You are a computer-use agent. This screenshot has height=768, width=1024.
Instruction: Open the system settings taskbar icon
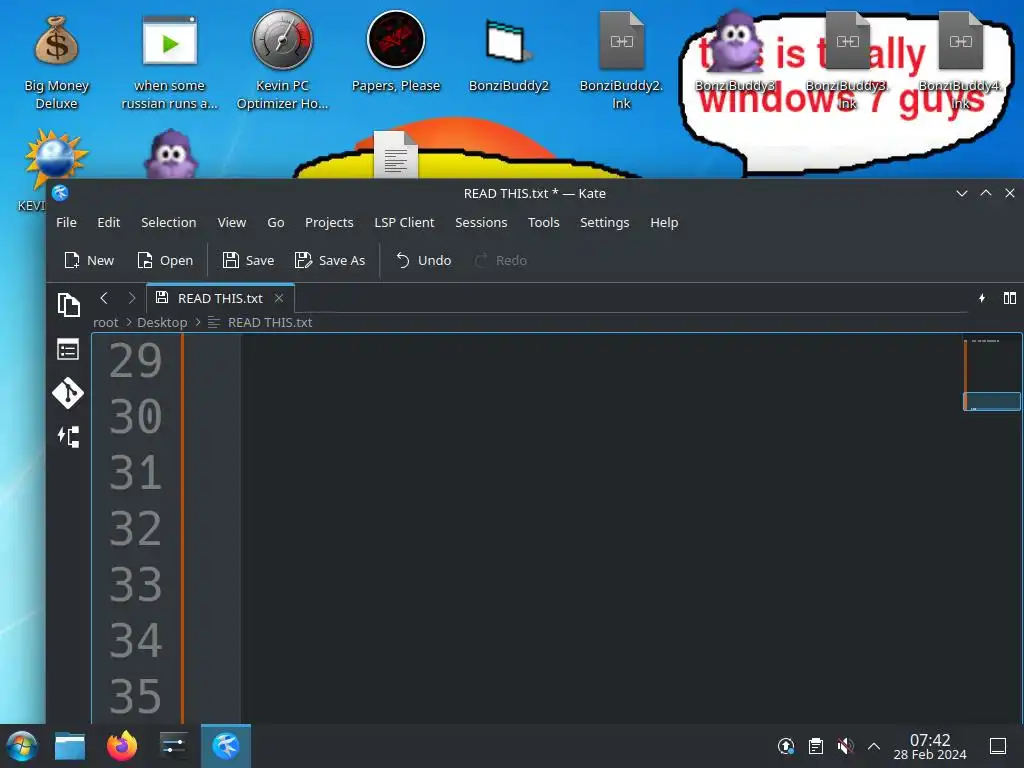pyautogui.click(x=174, y=746)
